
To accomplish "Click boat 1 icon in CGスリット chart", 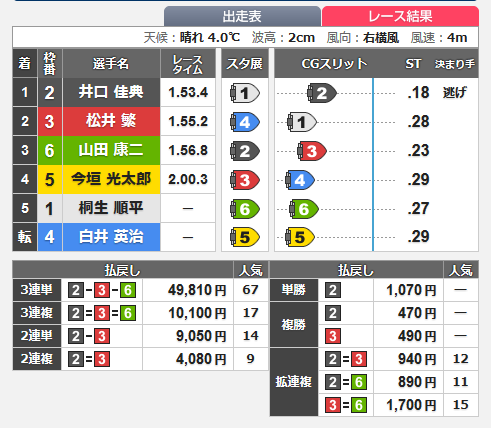I will coord(302,122).
